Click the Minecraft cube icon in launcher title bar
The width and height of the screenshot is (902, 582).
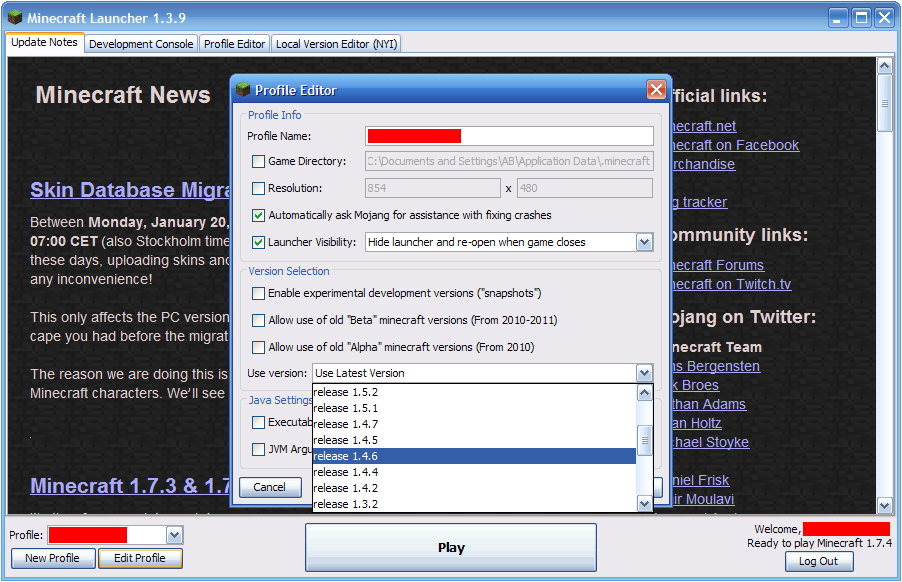15,18
